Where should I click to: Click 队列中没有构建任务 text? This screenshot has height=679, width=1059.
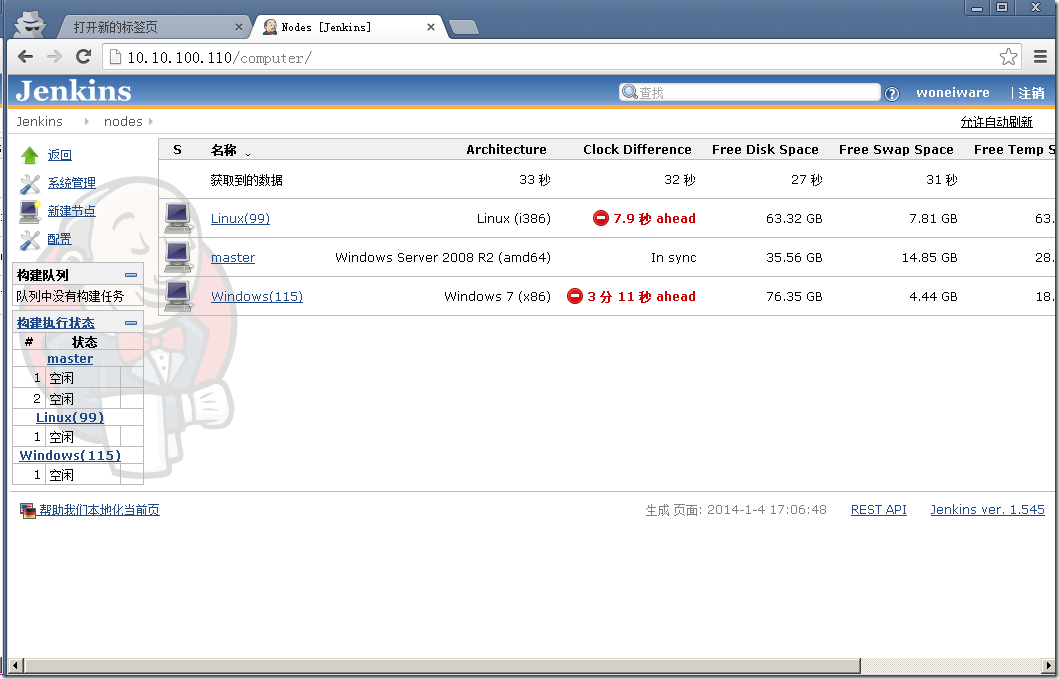tap(70, 296)
